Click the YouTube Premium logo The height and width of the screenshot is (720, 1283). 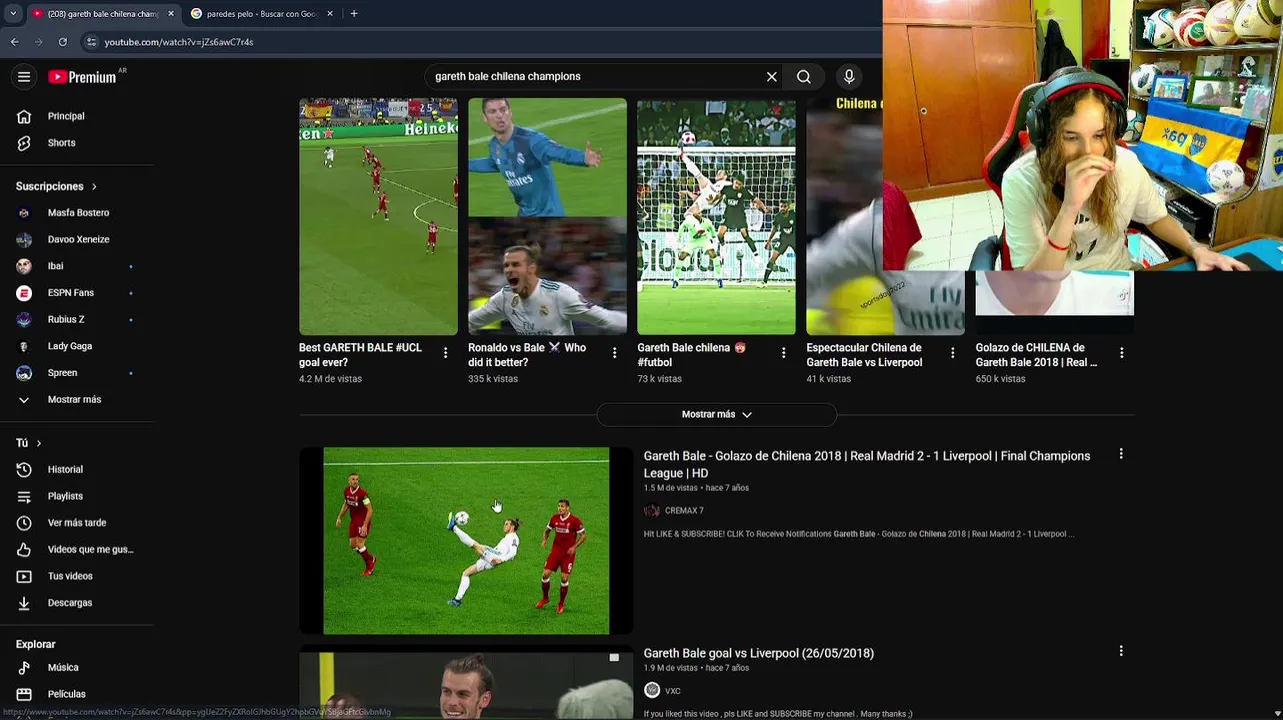click(82, 77)
